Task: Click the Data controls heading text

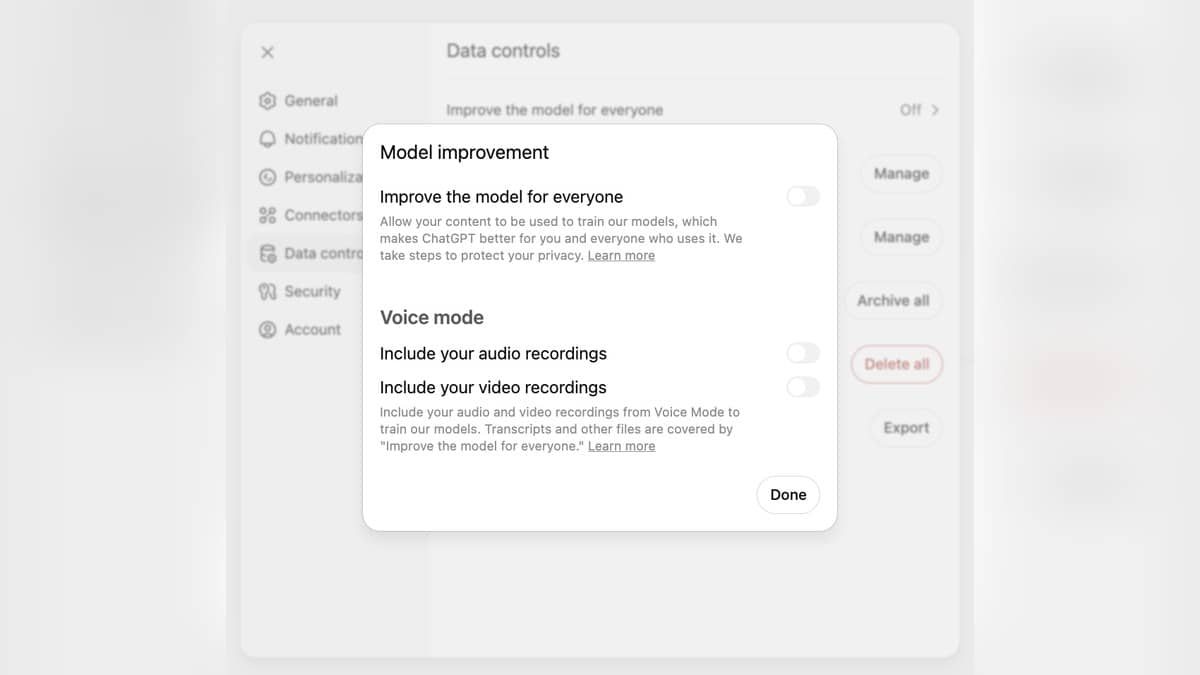Action: pyautogui.click(x=503, y=51)
